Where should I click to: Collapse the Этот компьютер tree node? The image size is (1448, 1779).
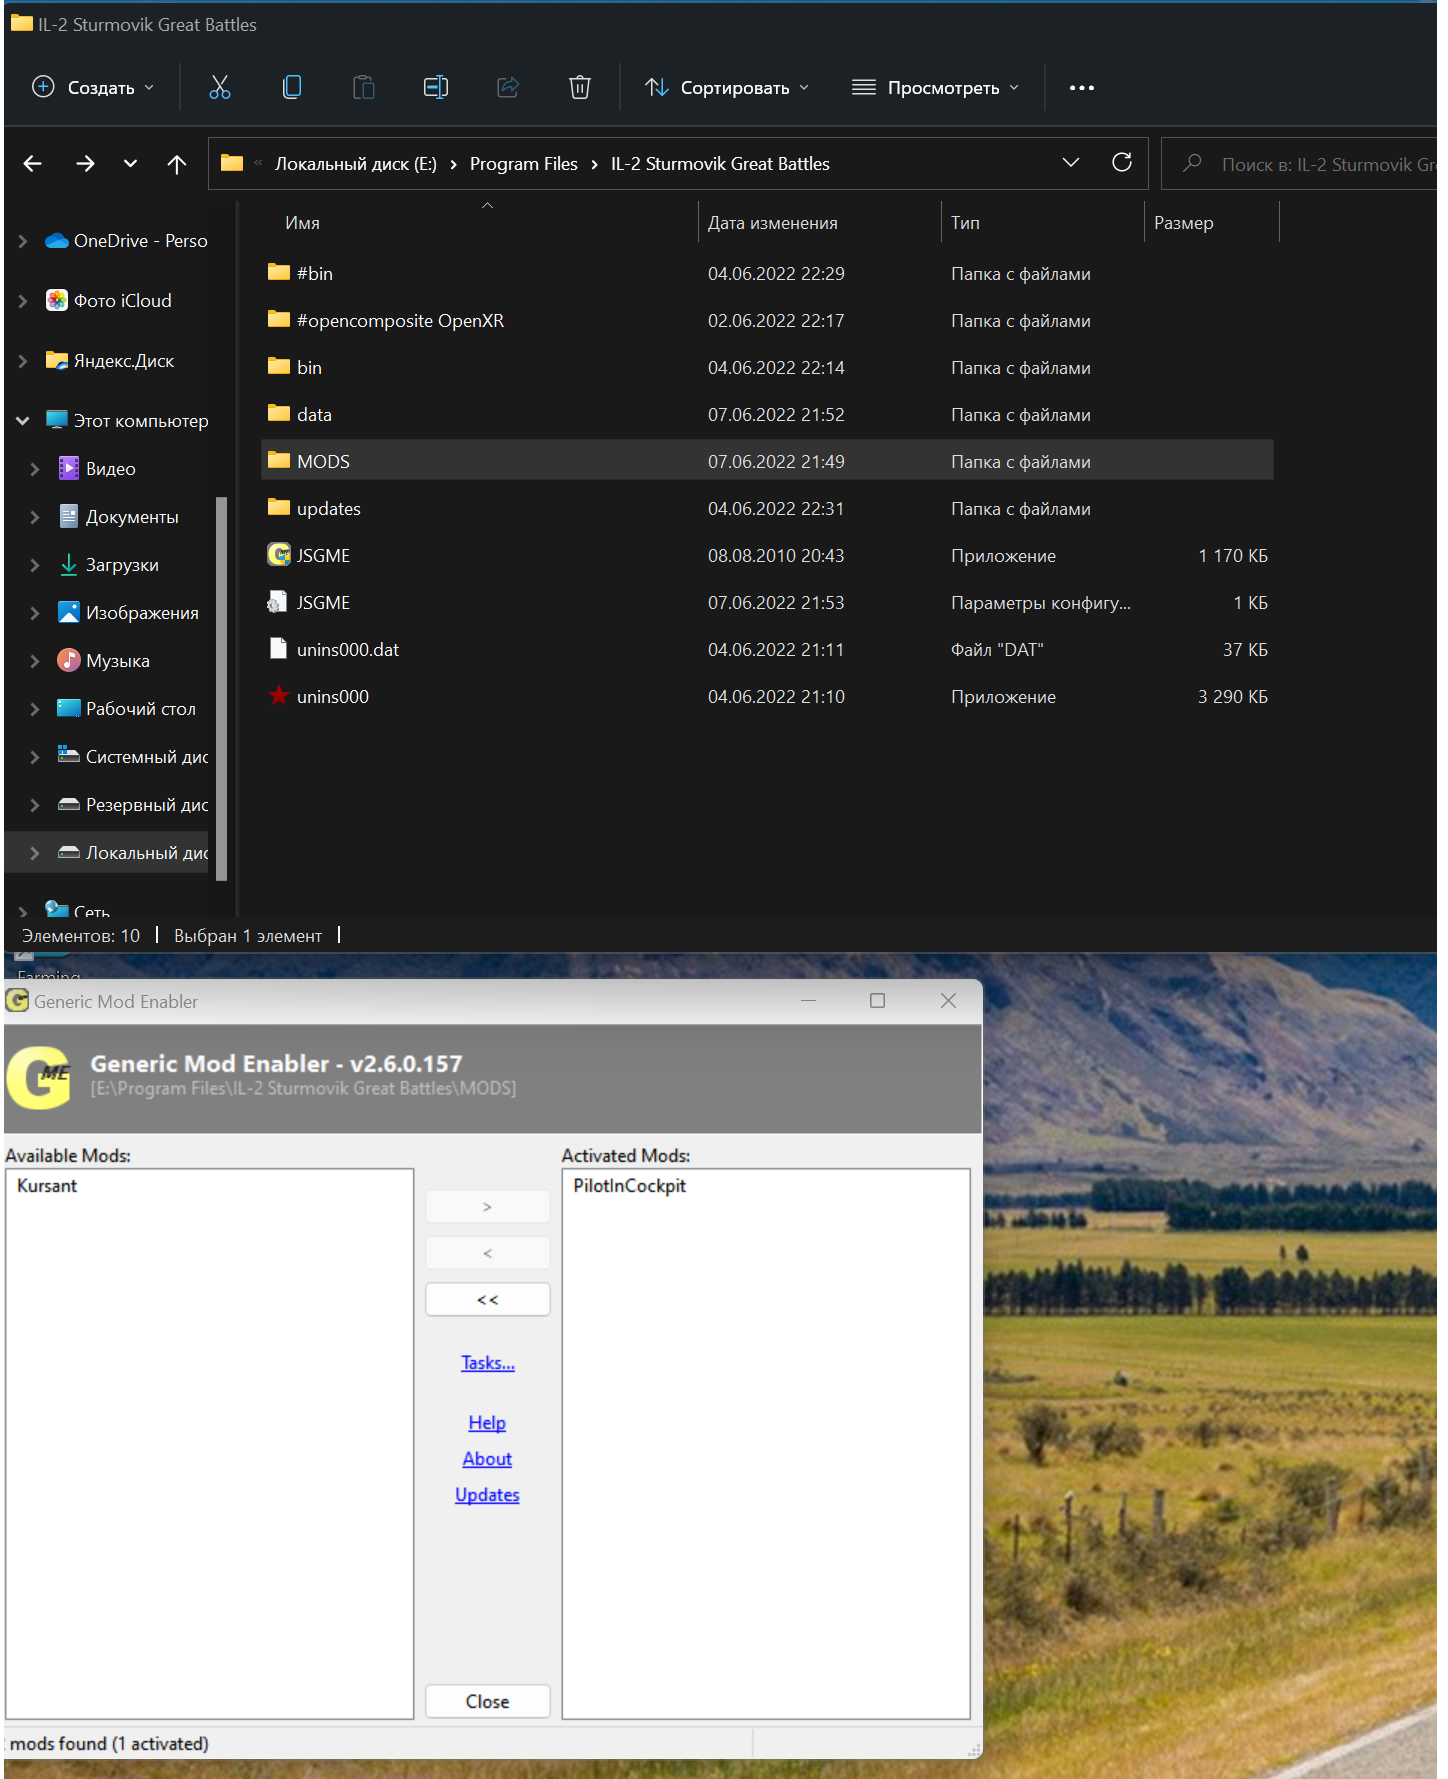pyautogui.click(x=23, y=421)
